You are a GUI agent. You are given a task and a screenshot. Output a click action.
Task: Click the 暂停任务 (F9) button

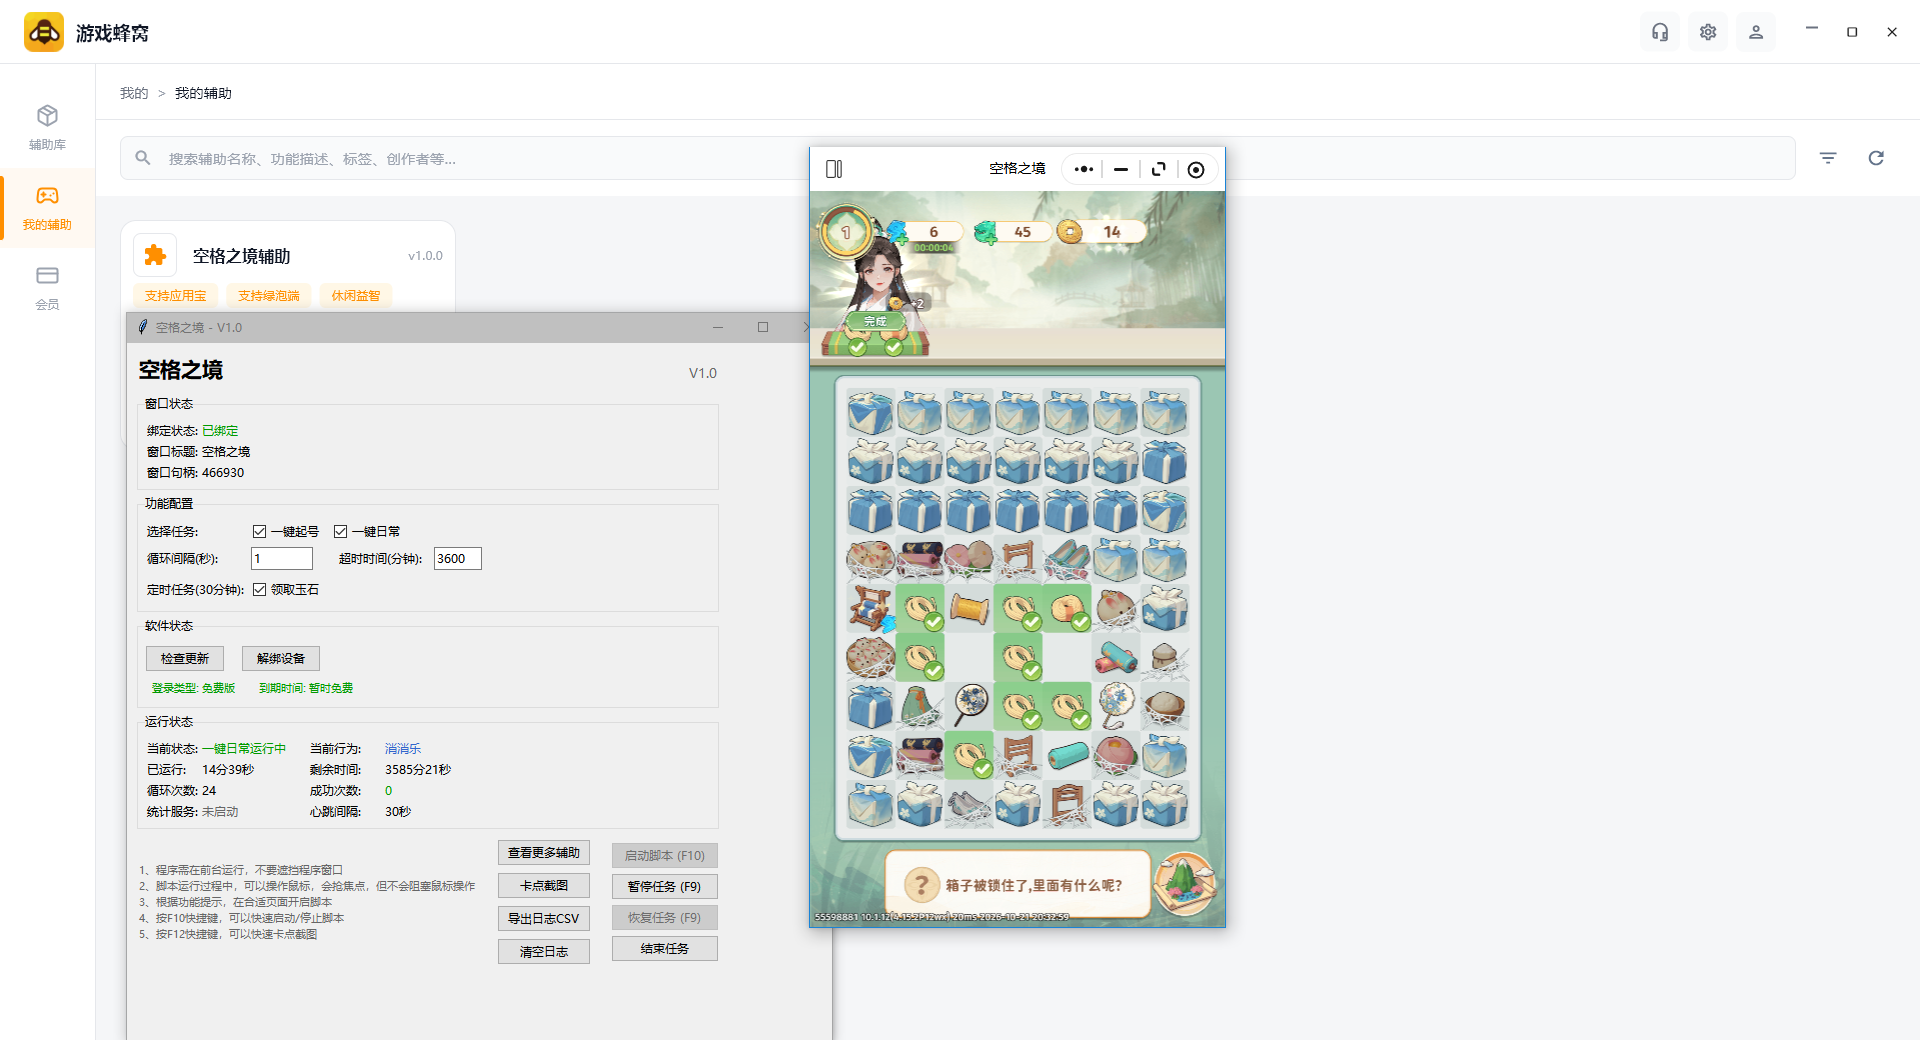(x=665, y=886)
